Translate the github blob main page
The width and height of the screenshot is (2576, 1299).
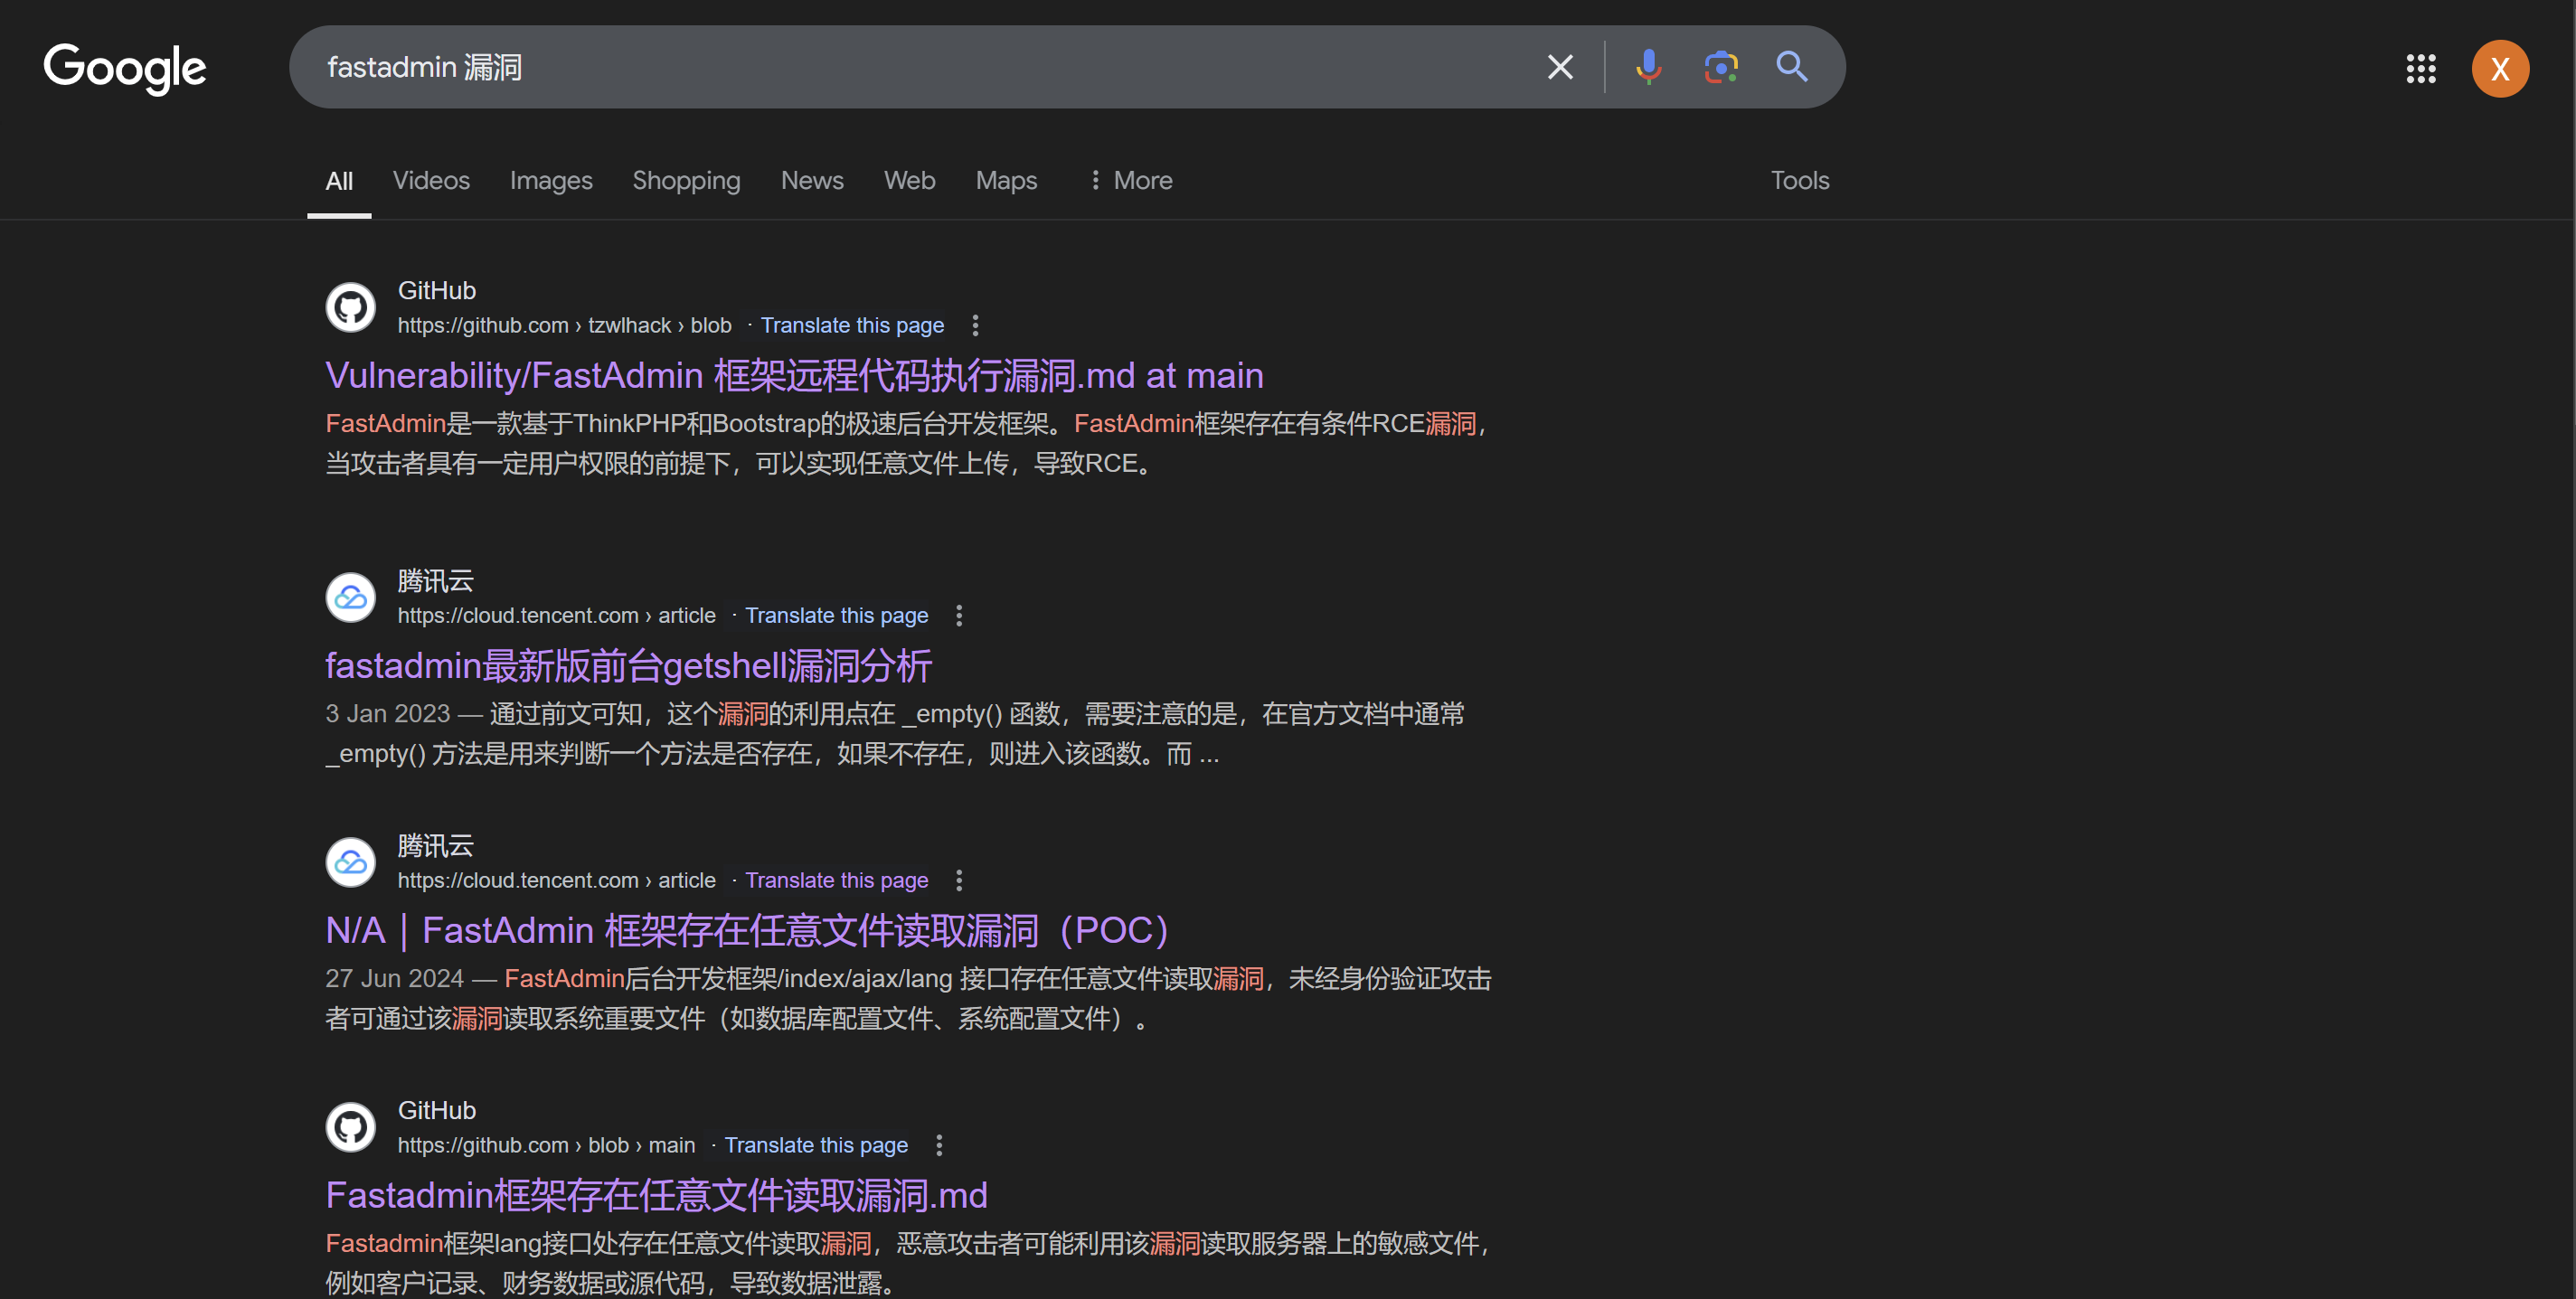(816, 1145)
